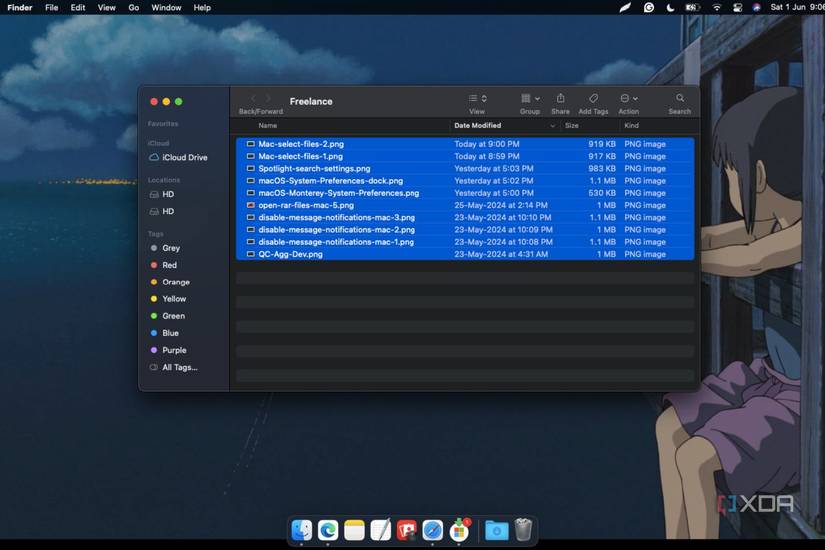Open the View menu in the menu bar
This screenshot has width=825, height=550.
tap(106, 7)
